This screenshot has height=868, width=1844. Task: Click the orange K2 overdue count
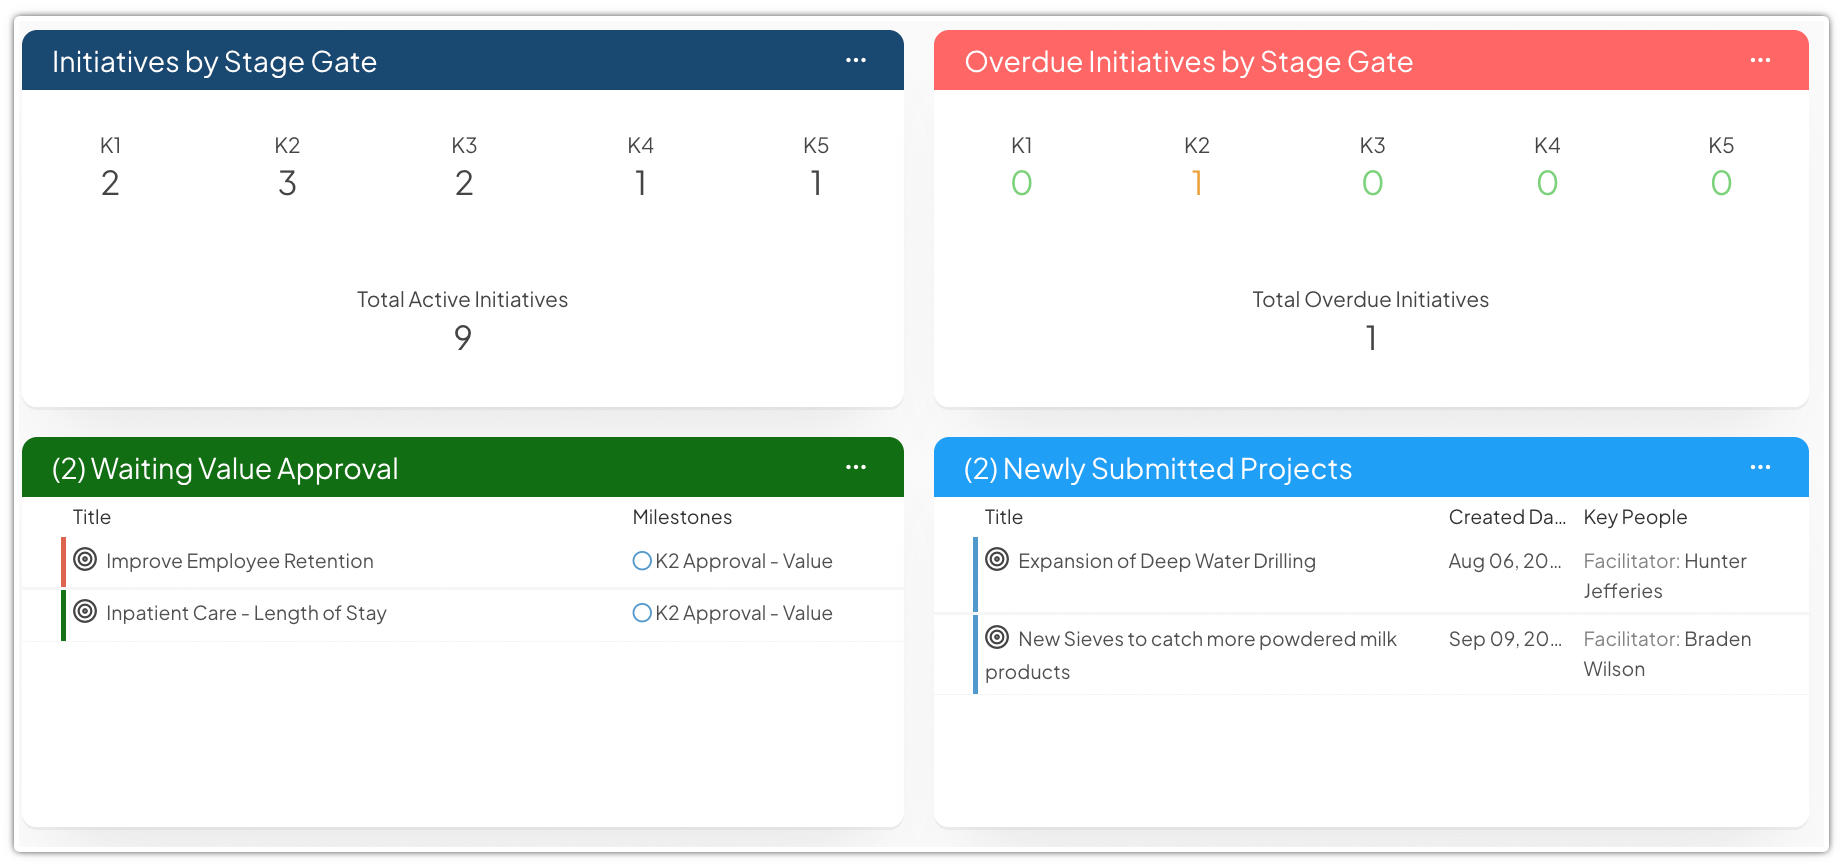[1197, 183]
